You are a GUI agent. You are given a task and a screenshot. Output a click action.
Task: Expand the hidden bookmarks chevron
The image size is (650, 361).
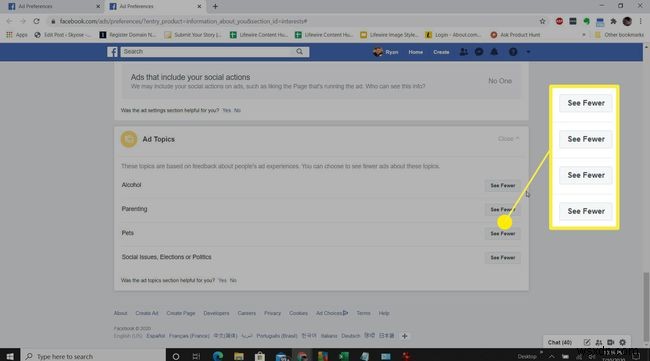click(584, 35)
